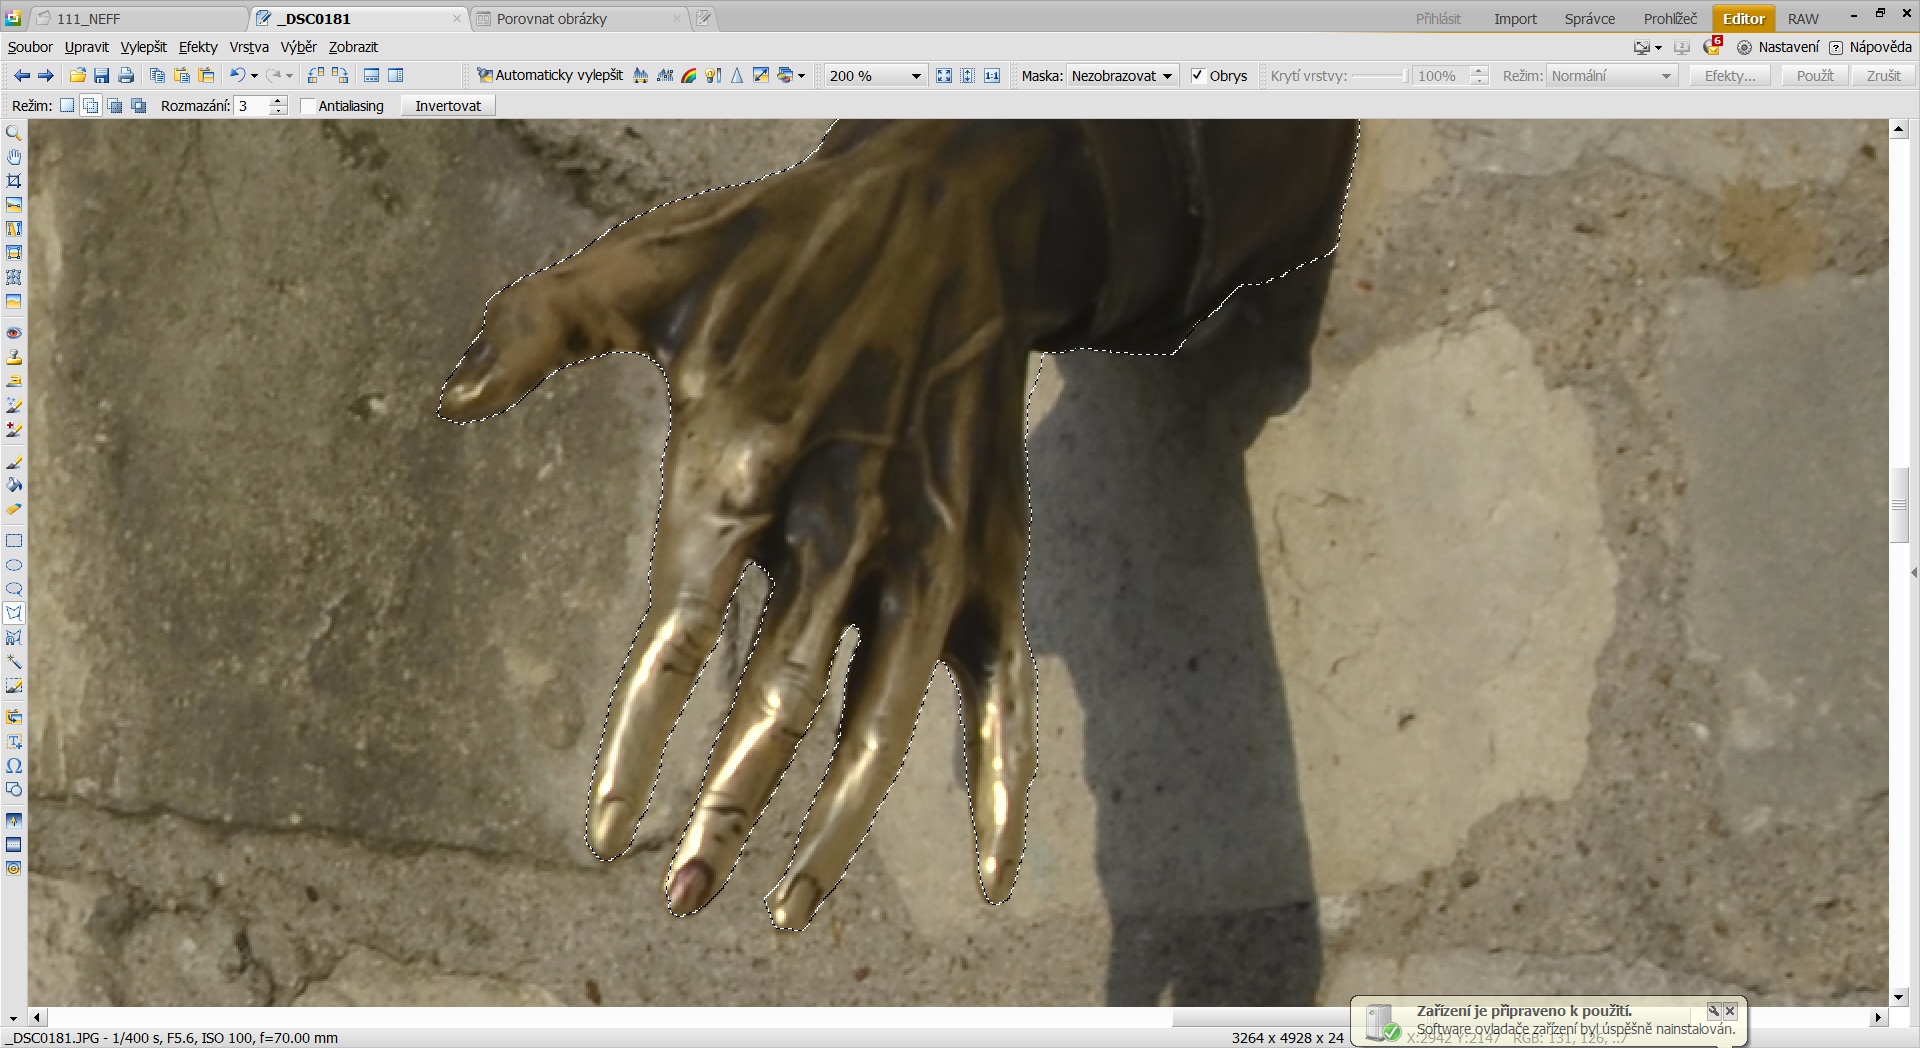Set selection mode to new selection
This screenshot has height=1048, width=1920.
(x=67, y=106)
